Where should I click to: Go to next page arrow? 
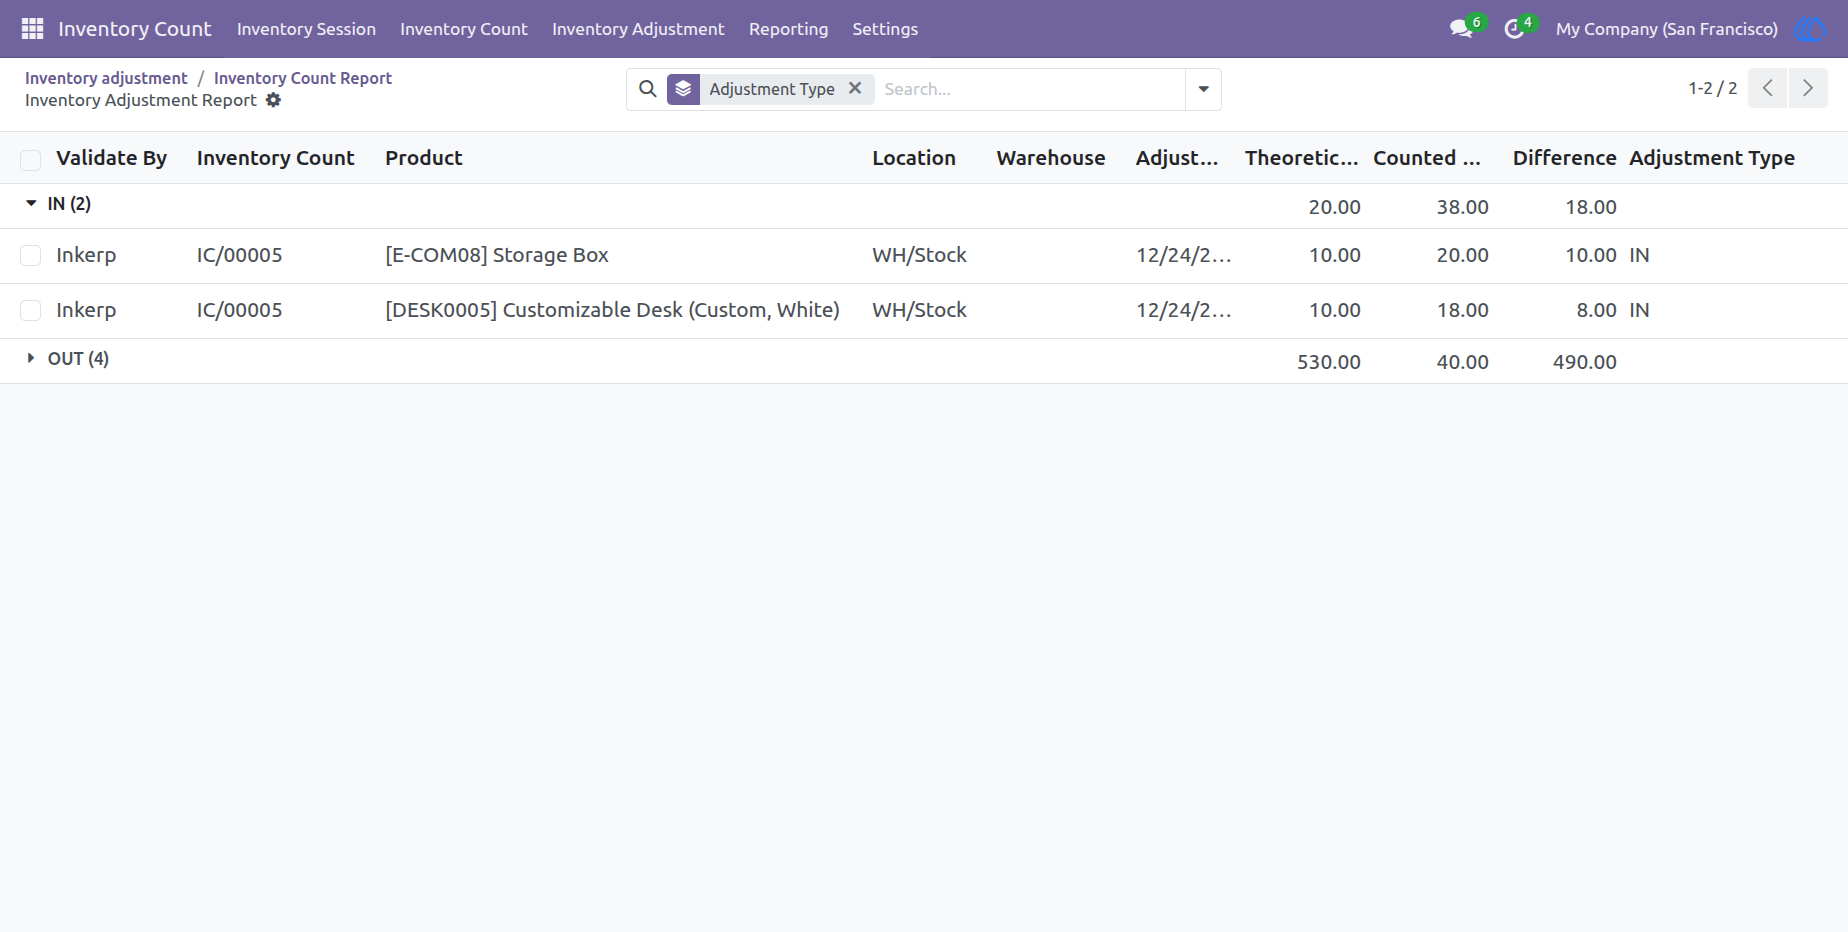point(1808,88)
